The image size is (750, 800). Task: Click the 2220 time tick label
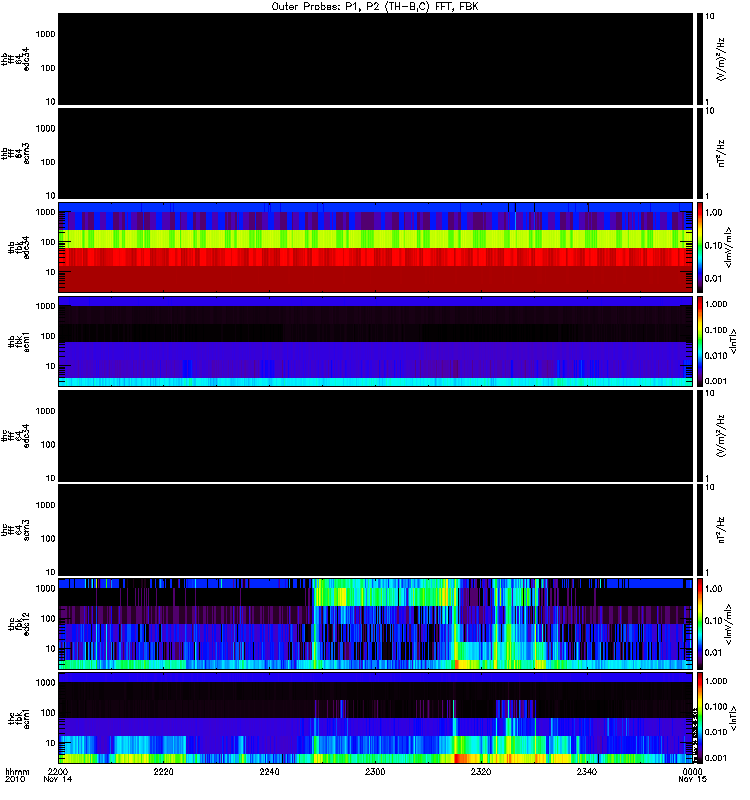(163, 771)
